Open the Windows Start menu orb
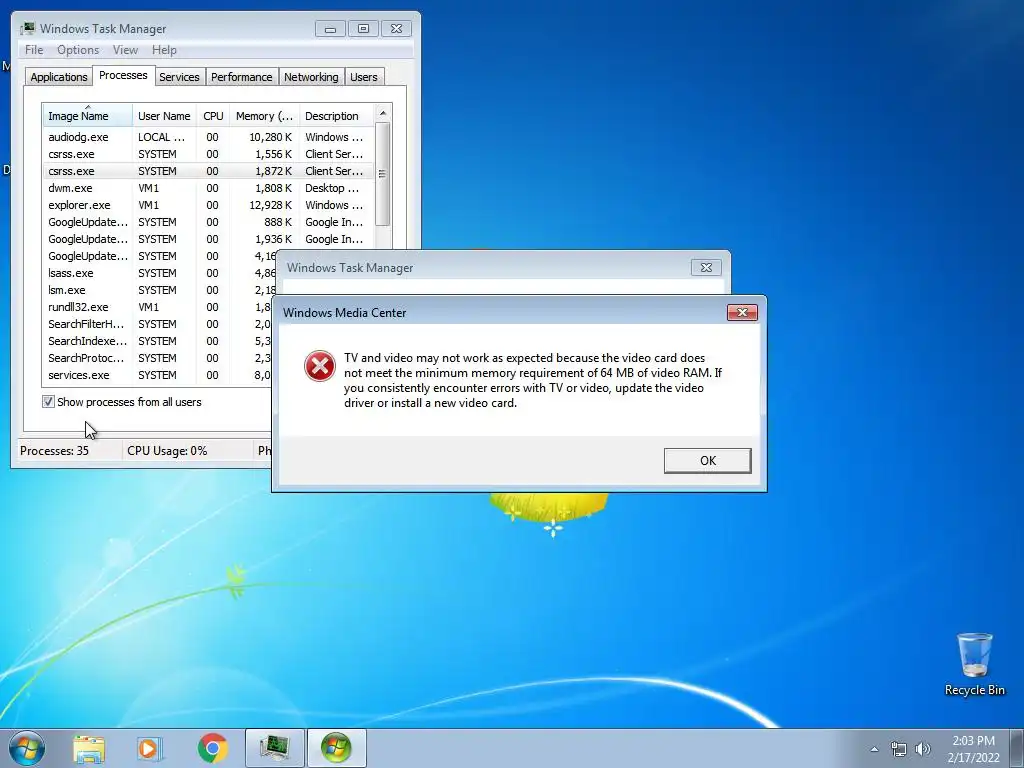The width and height of the screenshot is (1024, 768). 27,748
